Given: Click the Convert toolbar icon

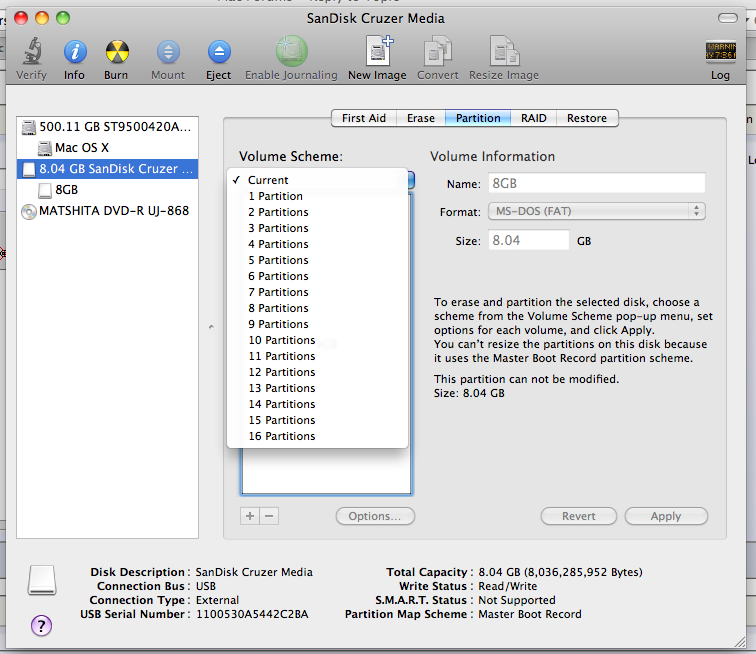Looking at the screenshot, I should click(437, 51).
